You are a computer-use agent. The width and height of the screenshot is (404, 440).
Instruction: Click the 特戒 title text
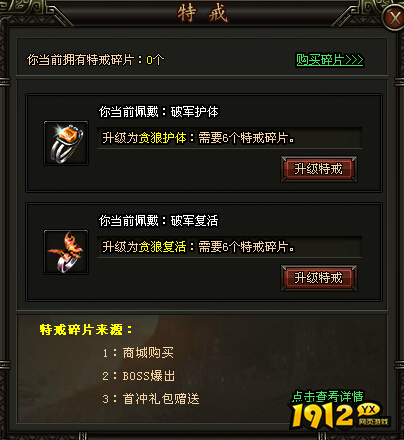pos(203,13)
